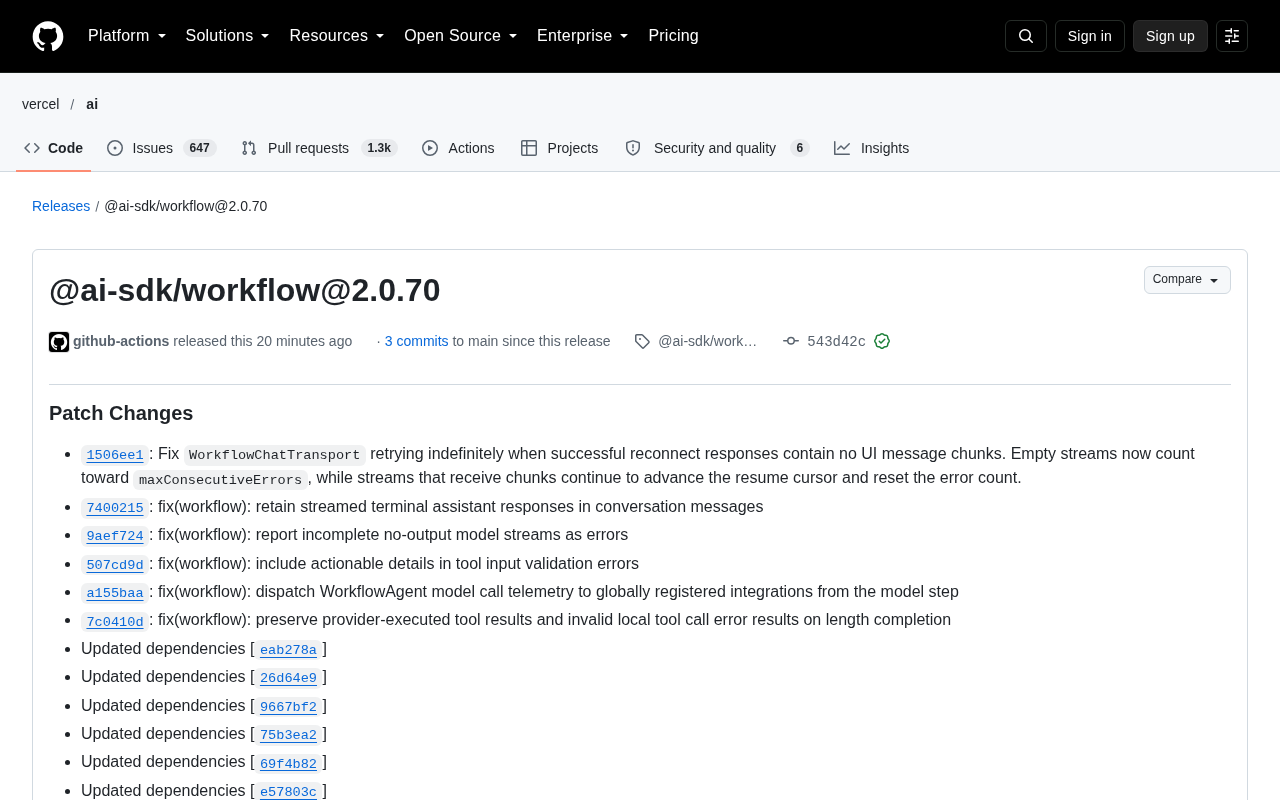Go back to Releases breadcrumb
The height and width of the screenshot is (800, 1280).
pos(61,206)
